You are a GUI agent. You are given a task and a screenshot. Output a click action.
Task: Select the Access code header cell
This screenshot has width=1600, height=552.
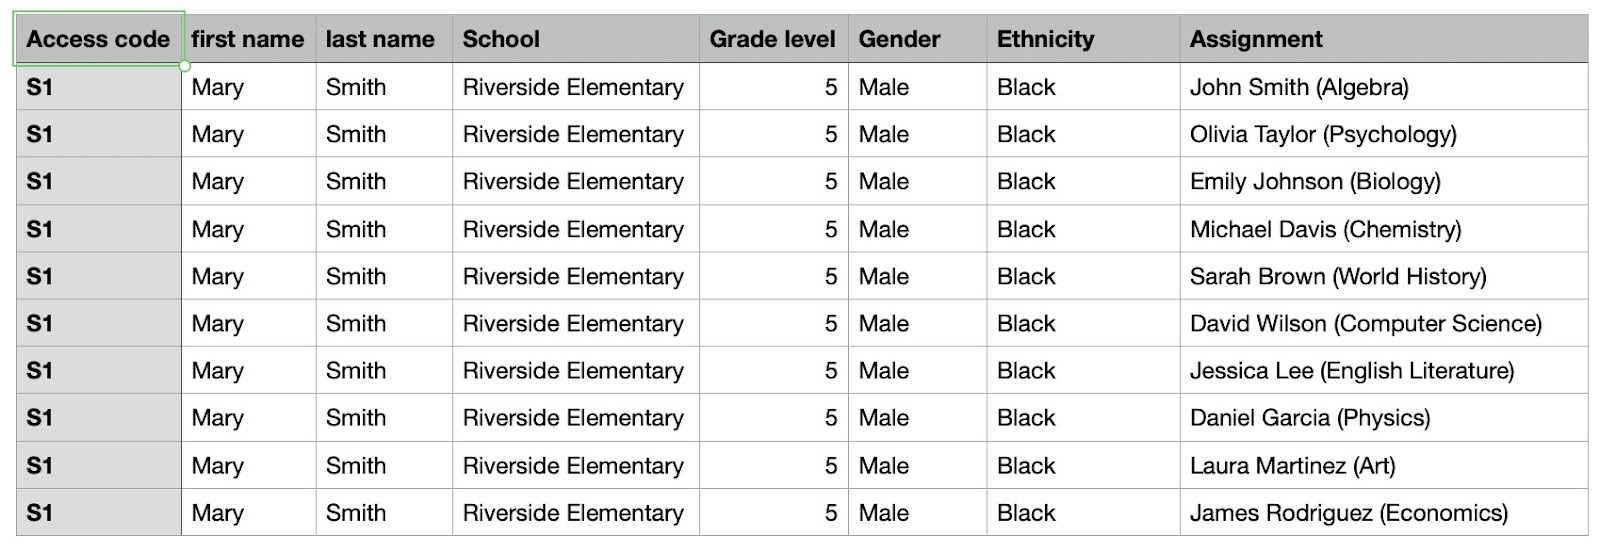[x=98, y=39]
